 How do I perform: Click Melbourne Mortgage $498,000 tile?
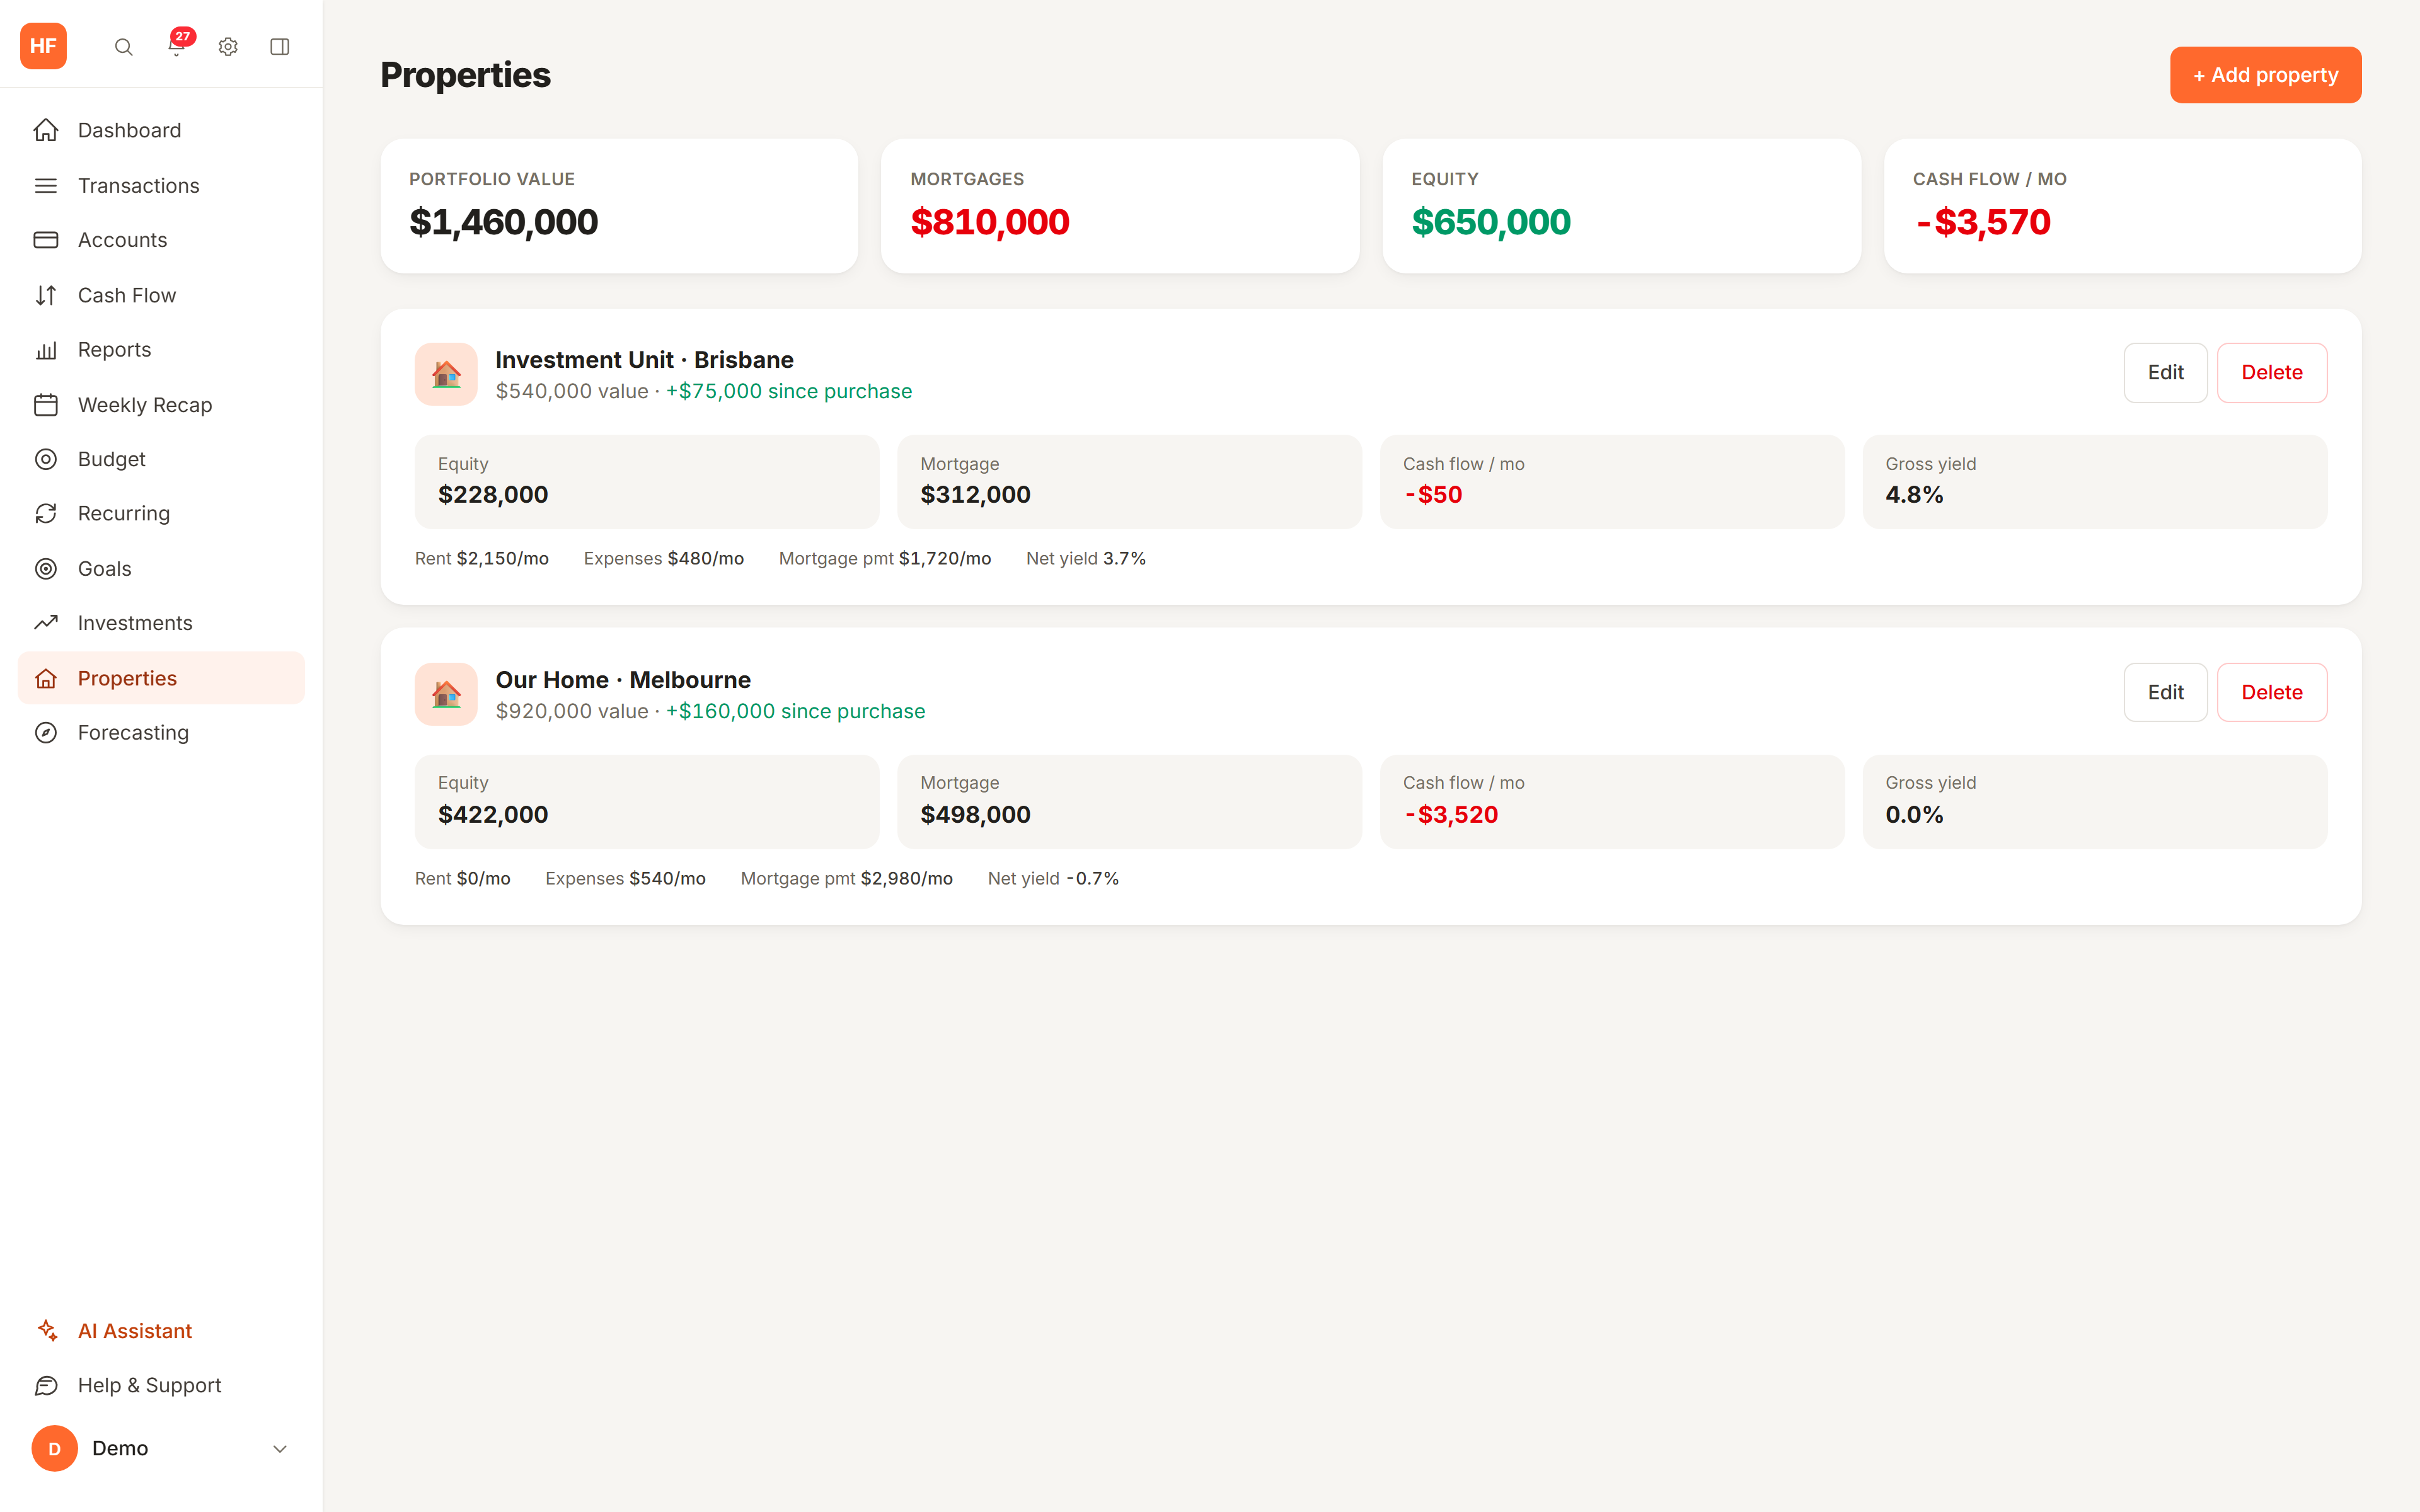click(1129, 801)
